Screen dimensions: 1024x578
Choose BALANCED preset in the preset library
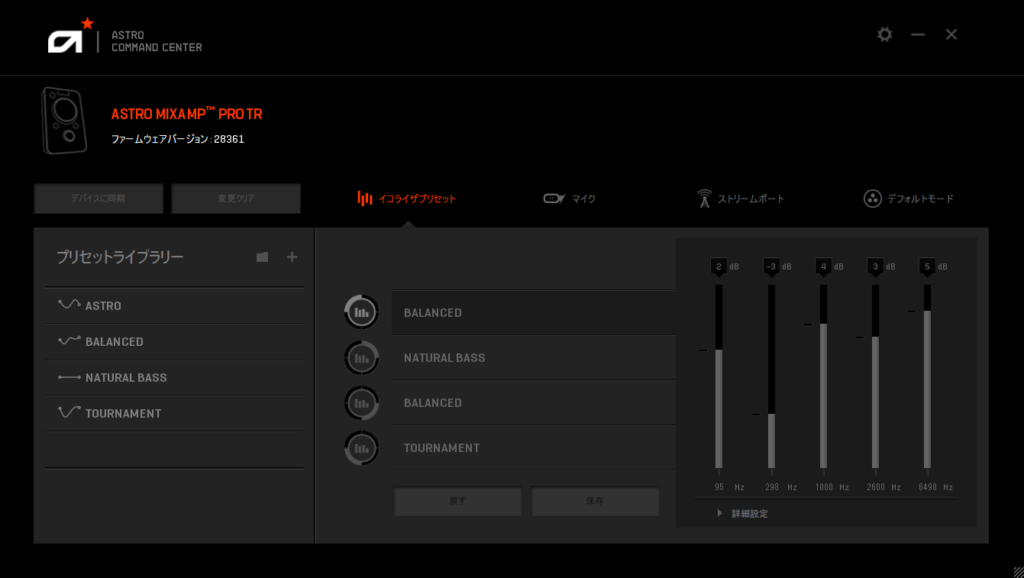(x=174, y=342)
